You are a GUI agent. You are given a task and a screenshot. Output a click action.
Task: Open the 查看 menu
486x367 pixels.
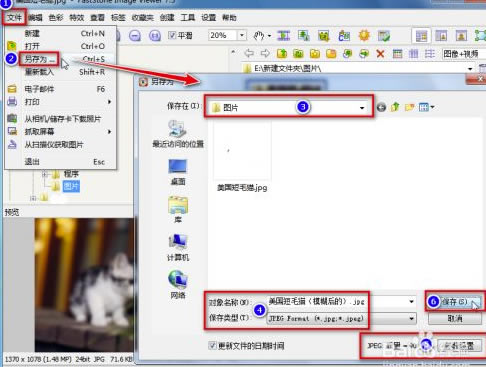[x=97, y=17]
